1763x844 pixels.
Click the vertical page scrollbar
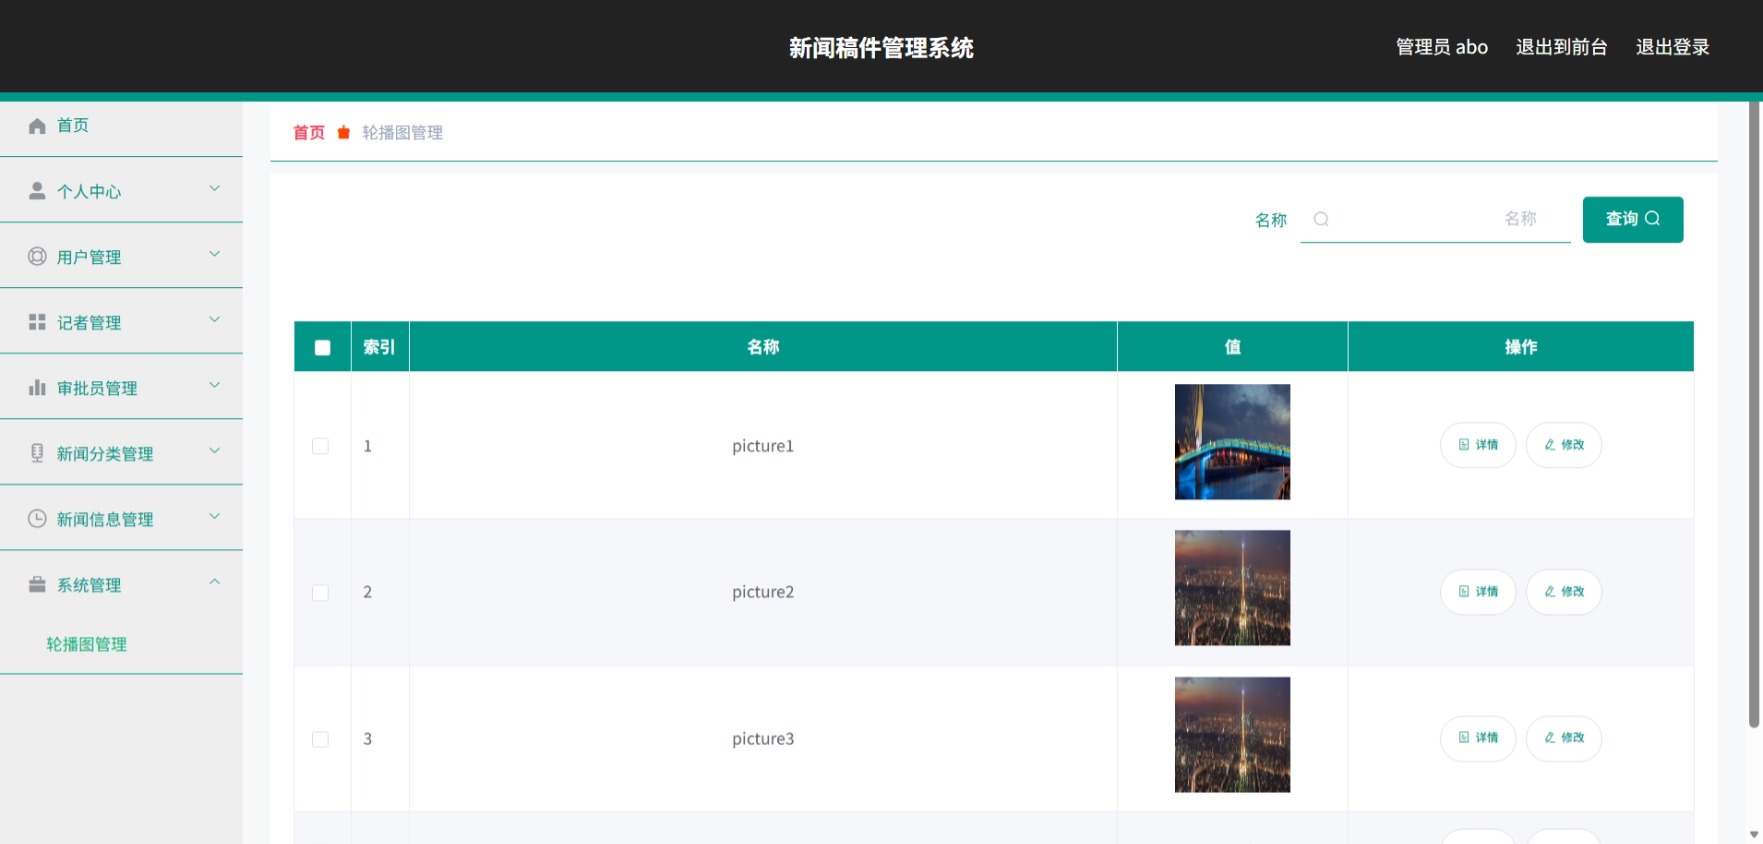tap(1754, 414)
